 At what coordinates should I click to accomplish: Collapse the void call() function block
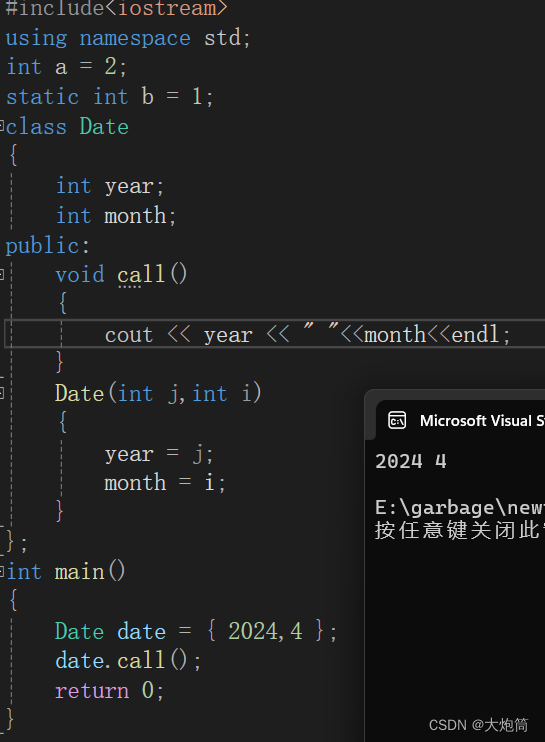click(x=2, y=274)
